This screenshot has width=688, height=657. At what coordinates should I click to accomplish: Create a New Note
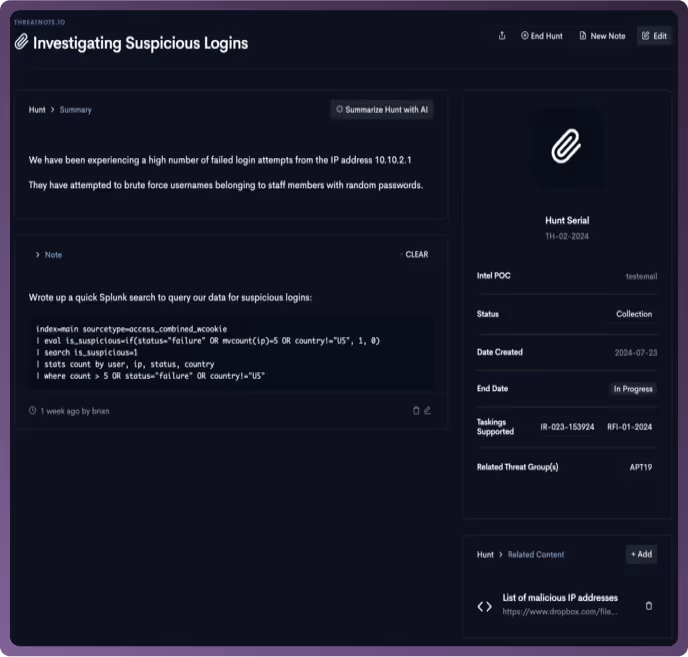602,36
